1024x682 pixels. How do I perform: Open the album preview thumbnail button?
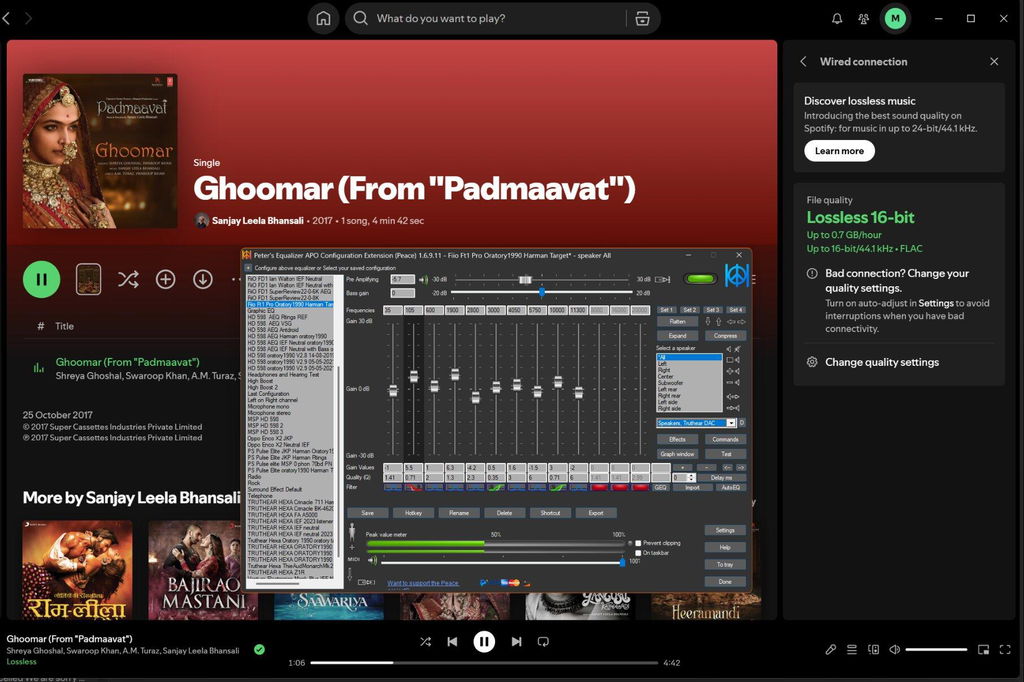point(88,280)
